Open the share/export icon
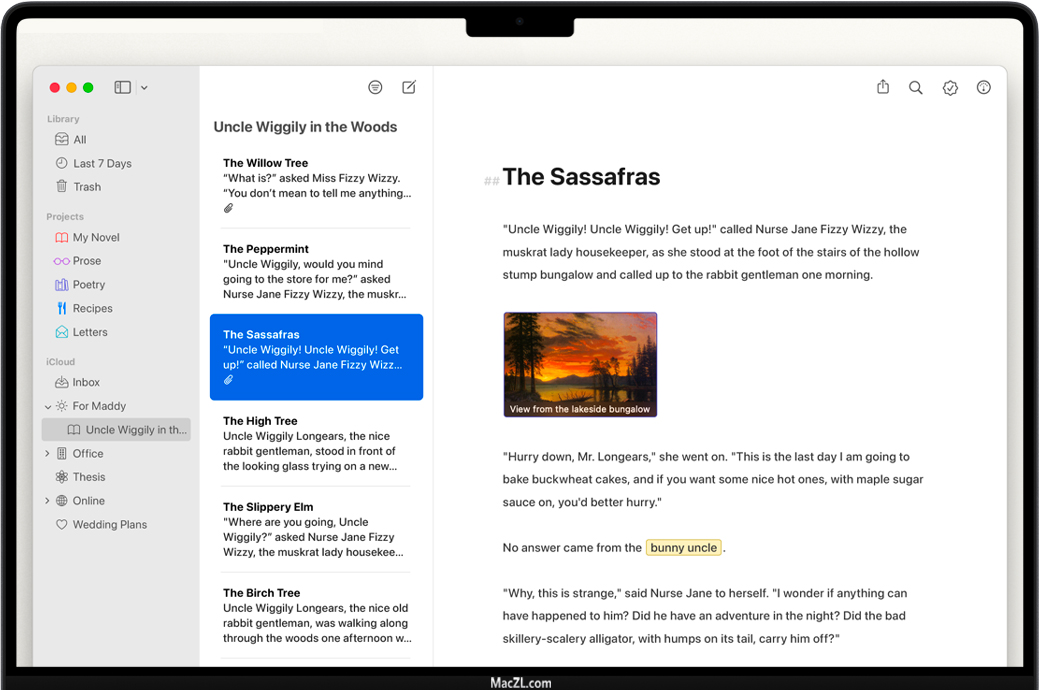The height and width of the screenshot is (690, 1040). click(x=883, y=87)
